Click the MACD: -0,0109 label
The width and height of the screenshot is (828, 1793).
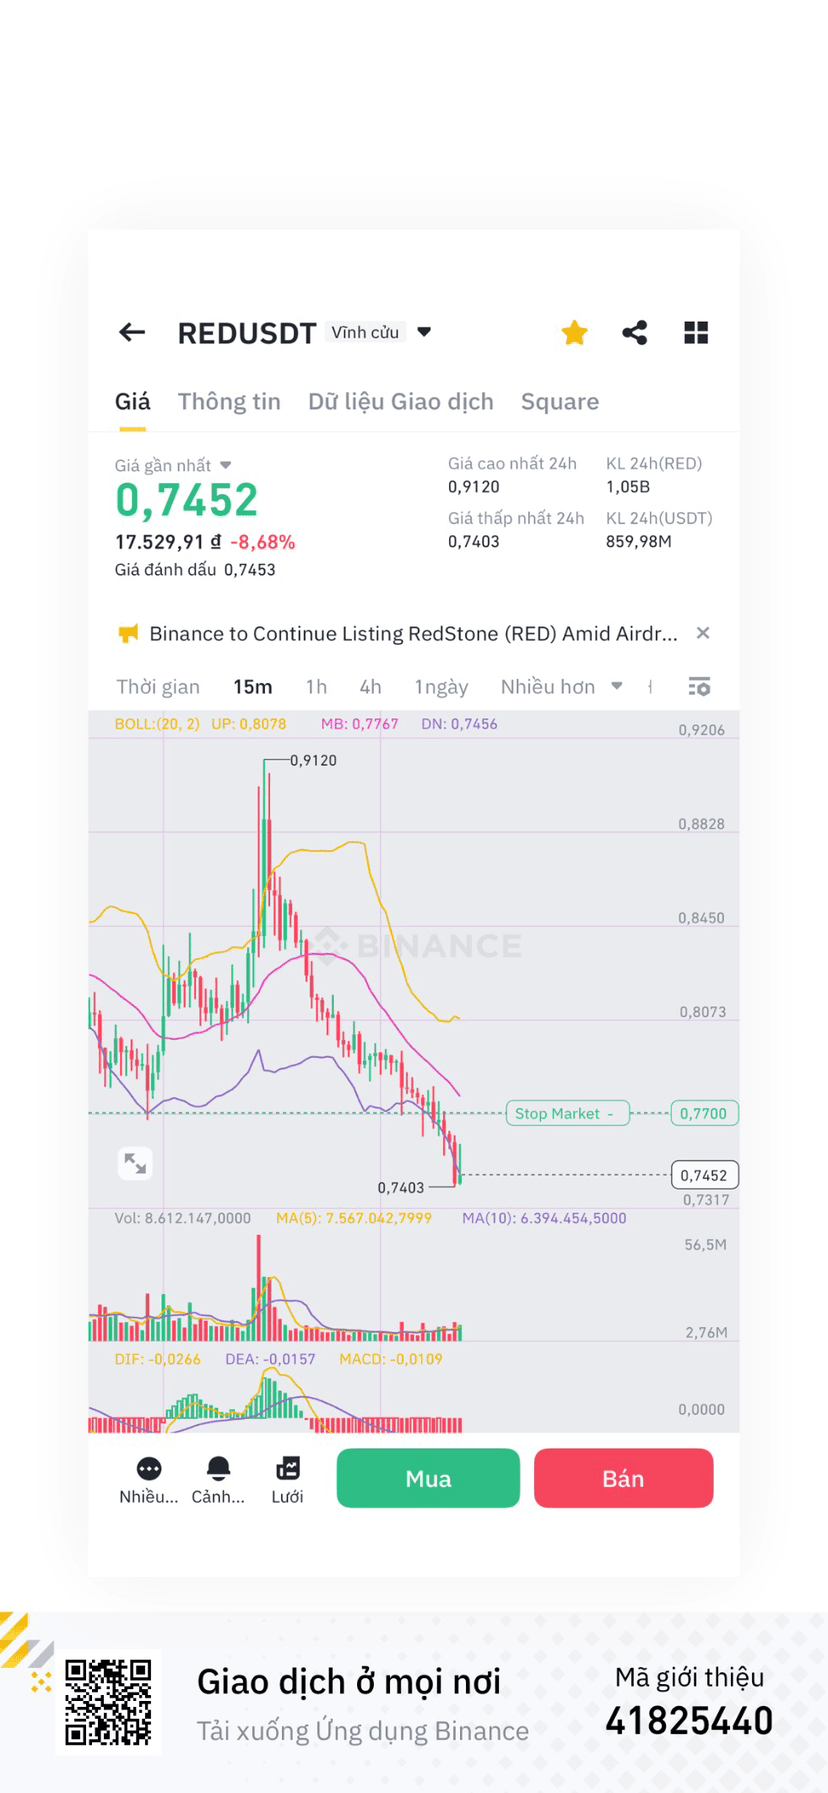391,1359
